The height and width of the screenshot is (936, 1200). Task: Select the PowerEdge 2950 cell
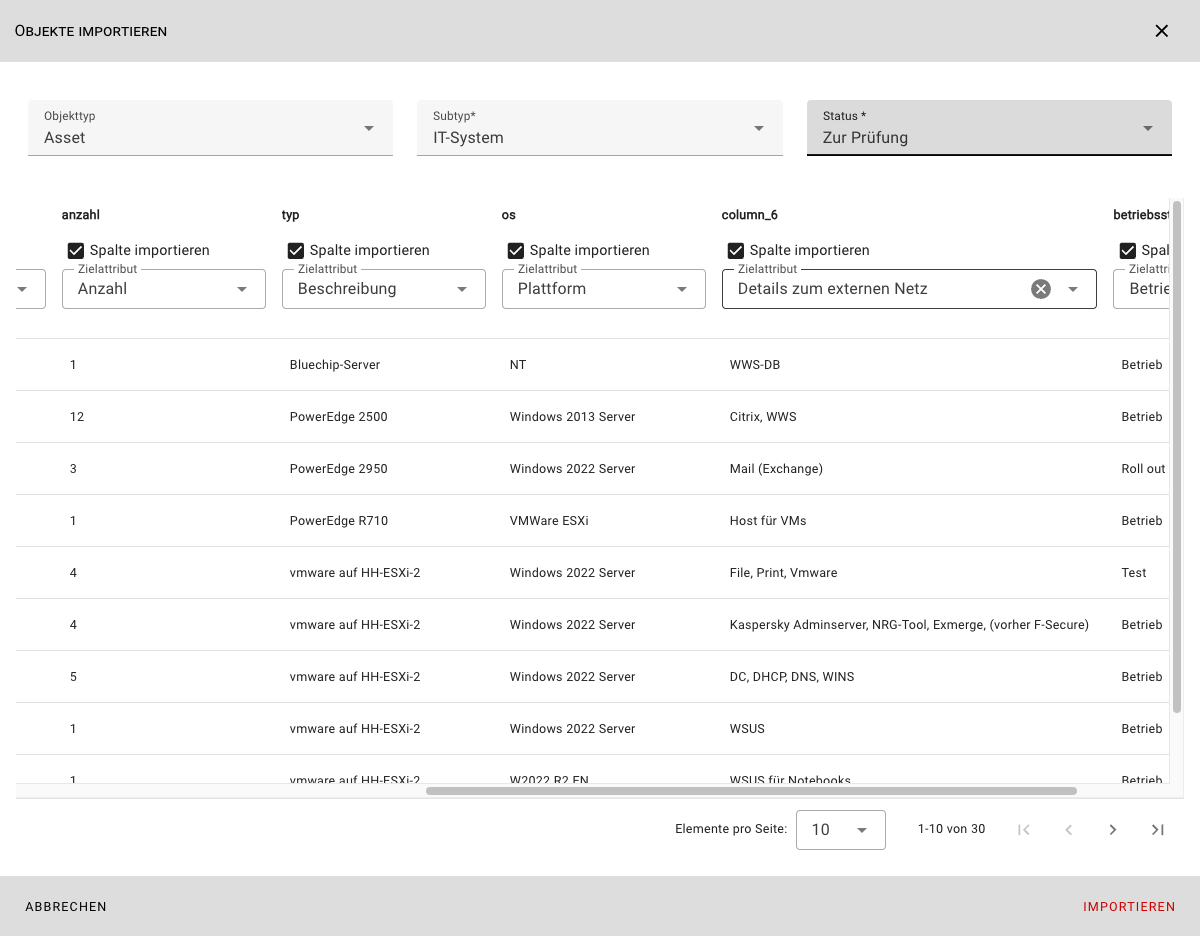(x=339, y=469)
